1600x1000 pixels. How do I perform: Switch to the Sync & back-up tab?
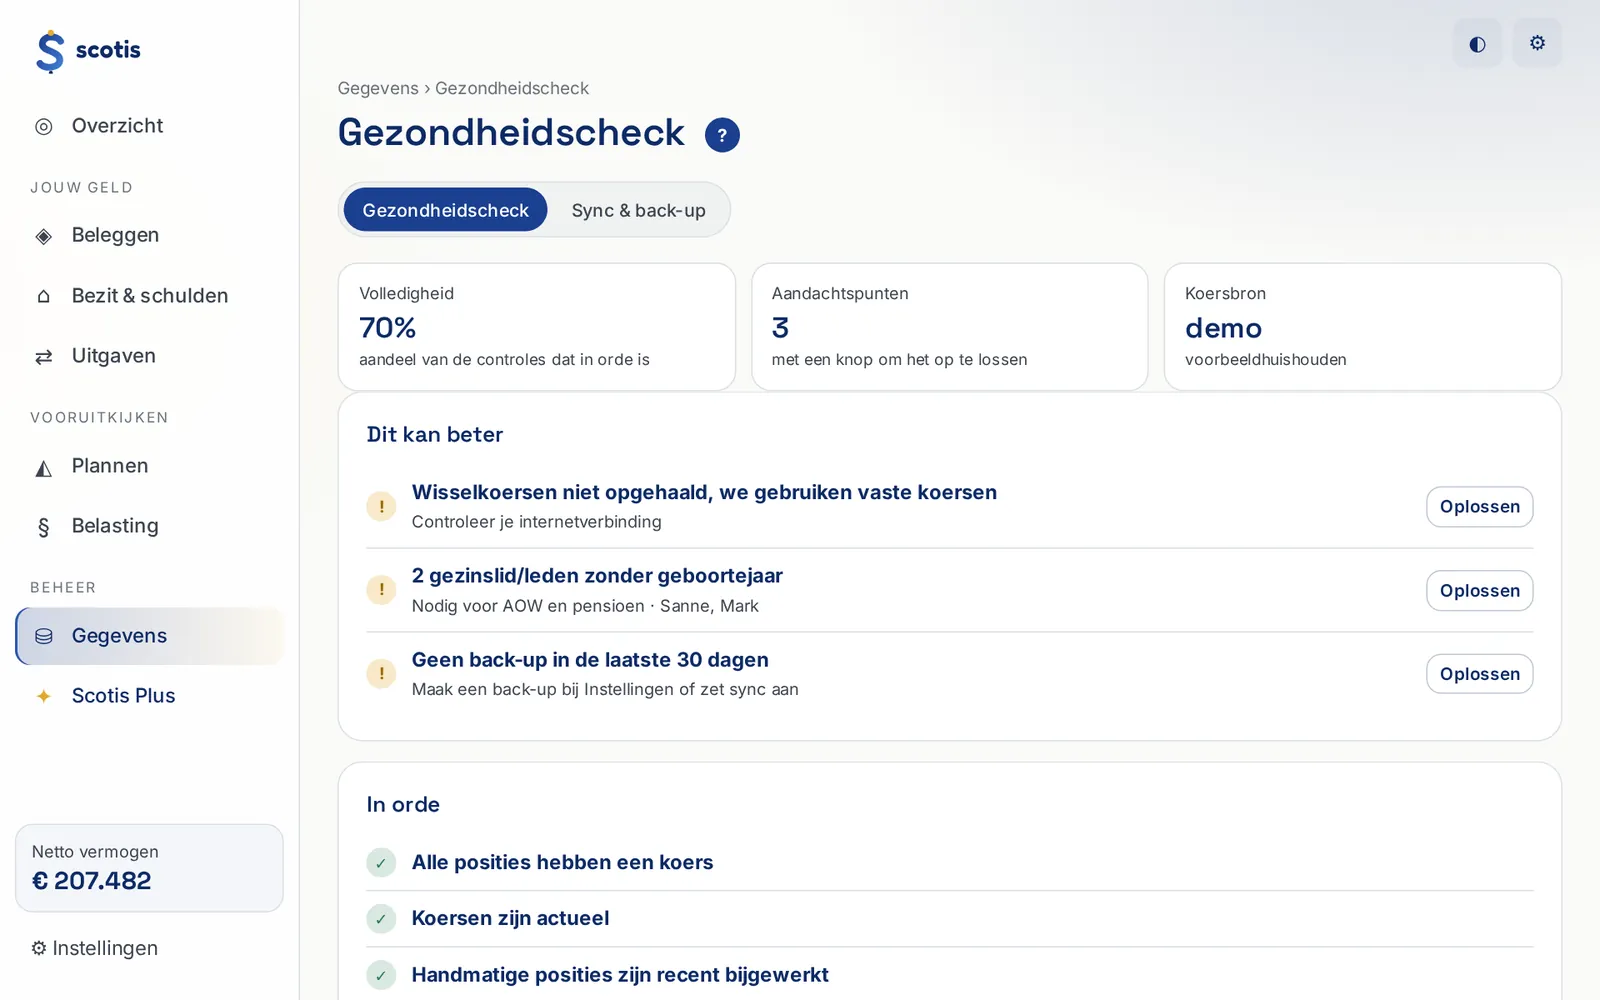[x=638, y=210]
